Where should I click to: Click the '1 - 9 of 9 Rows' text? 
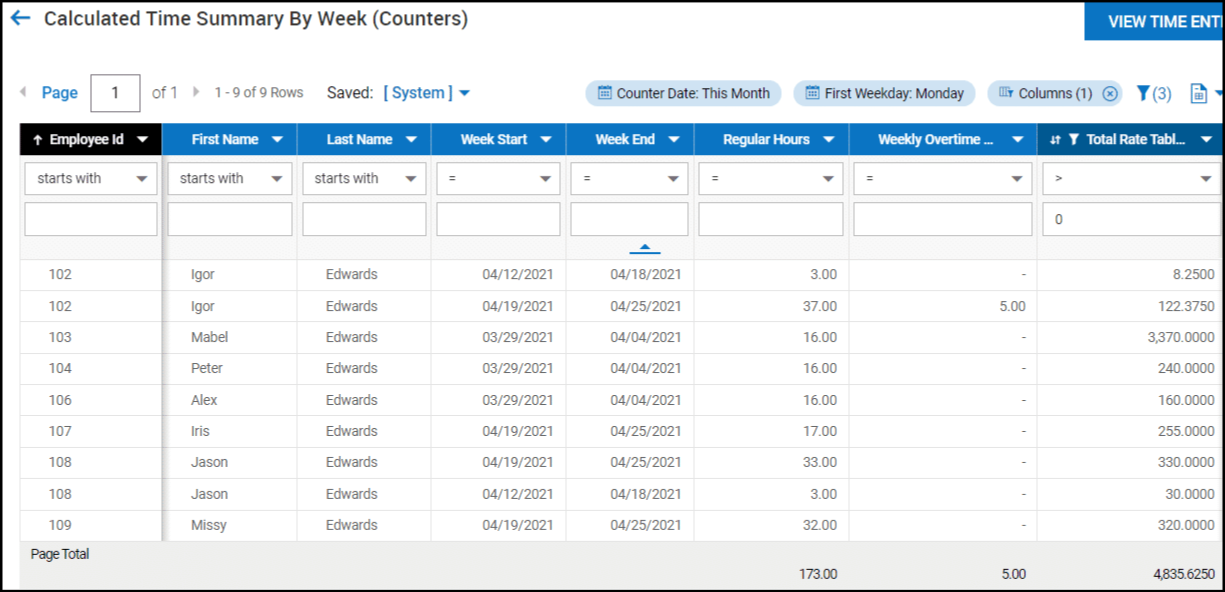pos(259,92)
